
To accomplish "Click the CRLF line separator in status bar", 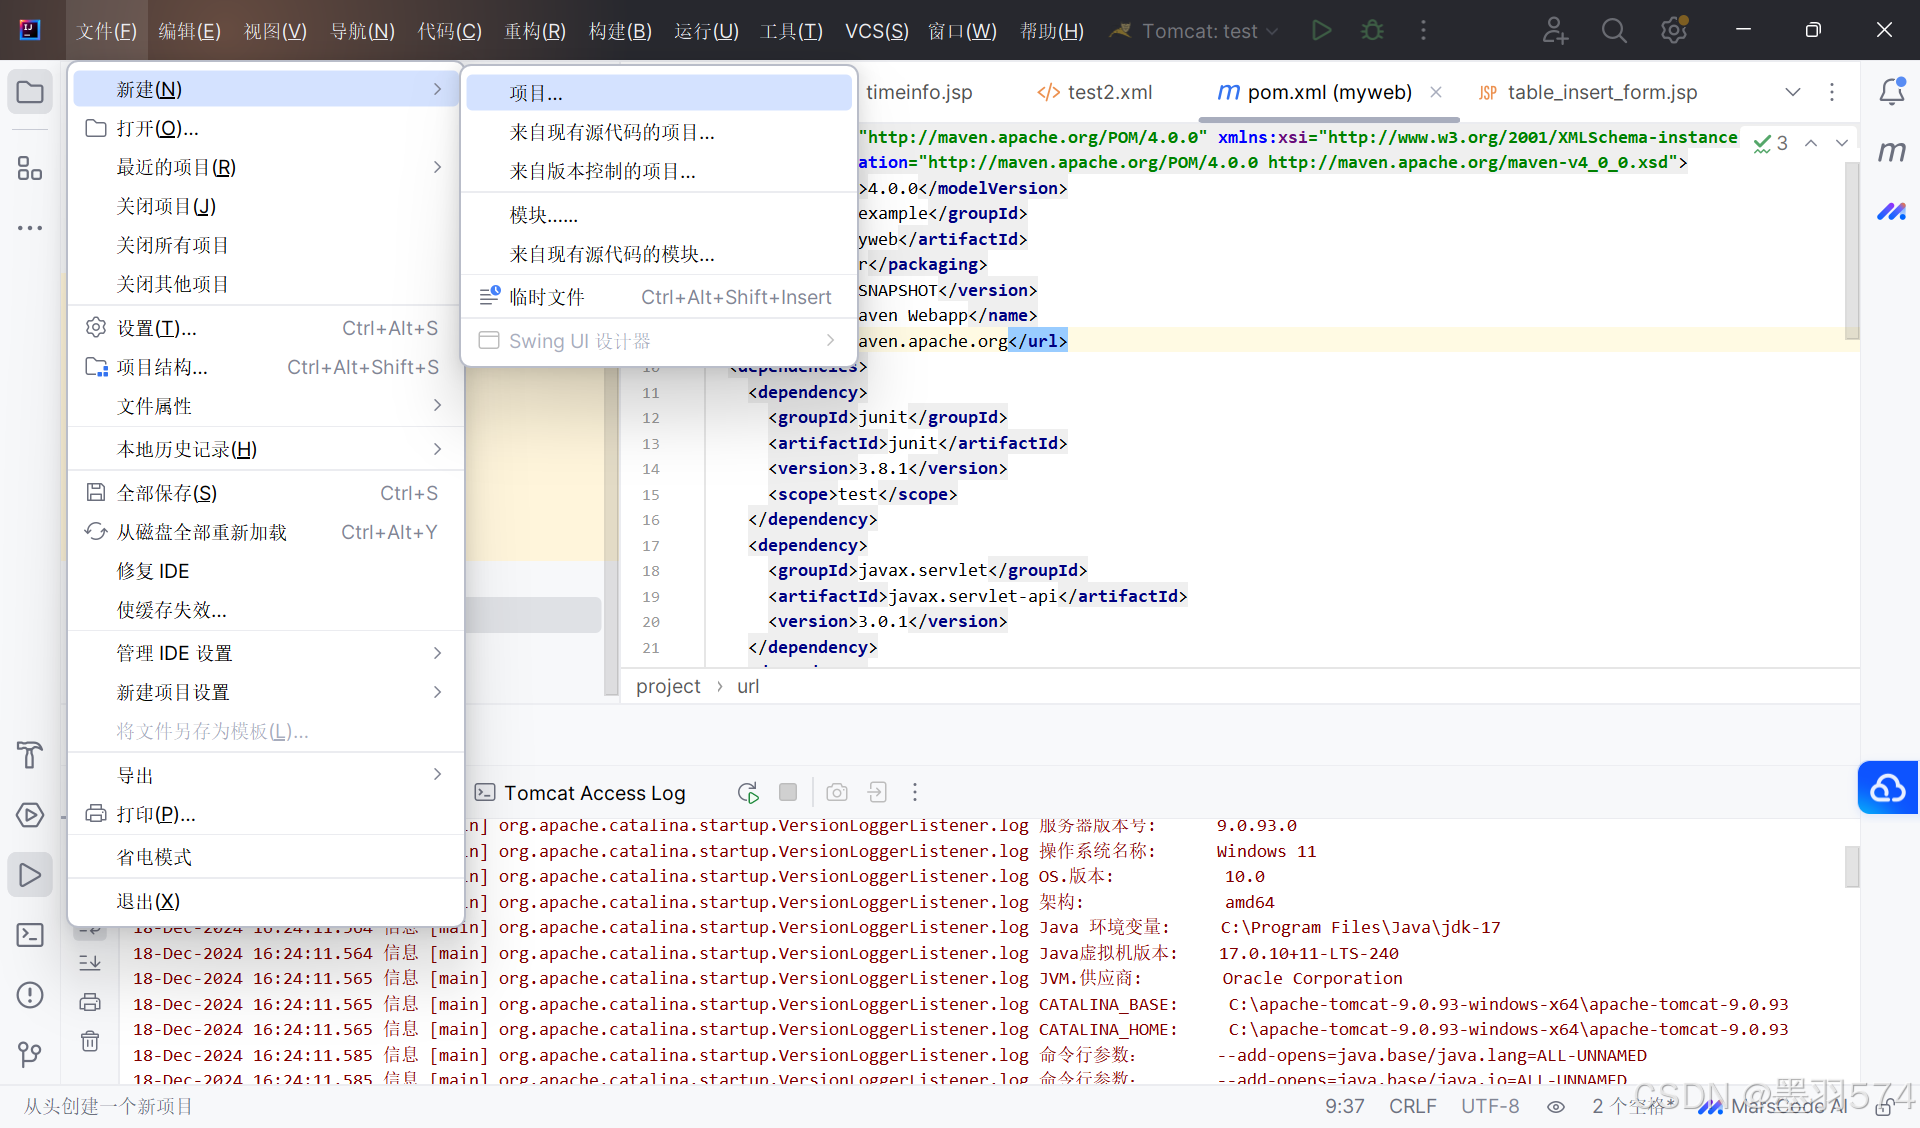I will click(1412, 1106).
